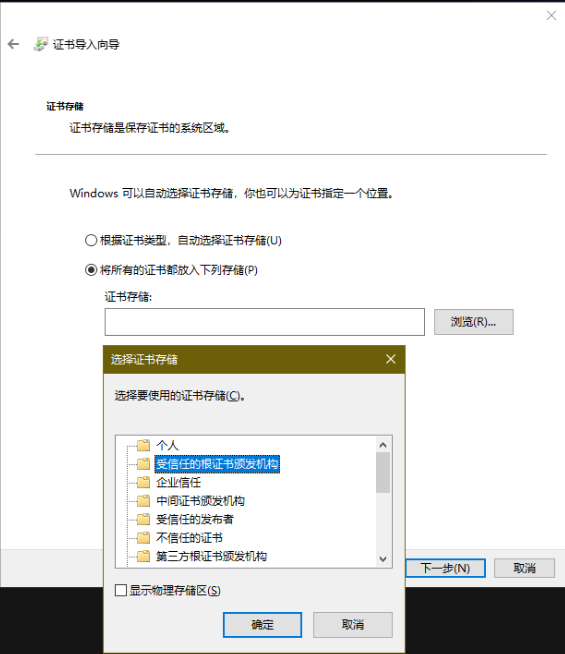Click folder icon beside 不信任的证书

143,538
